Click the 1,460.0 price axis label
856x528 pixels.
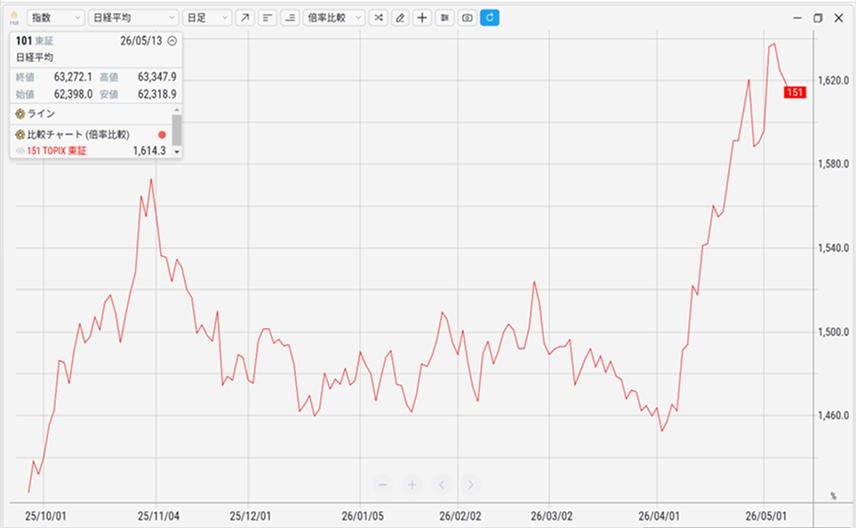click(x=833, y=416)
